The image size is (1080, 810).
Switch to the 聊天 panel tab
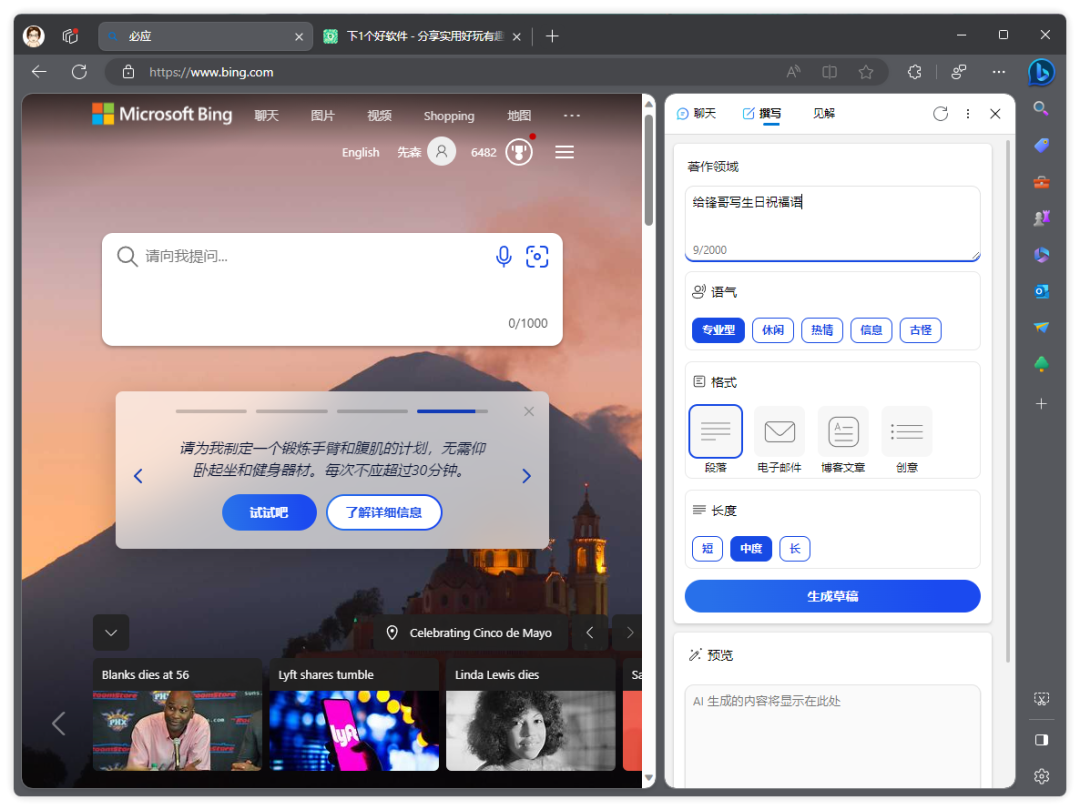pyautogui.click(x=696, y=113)
